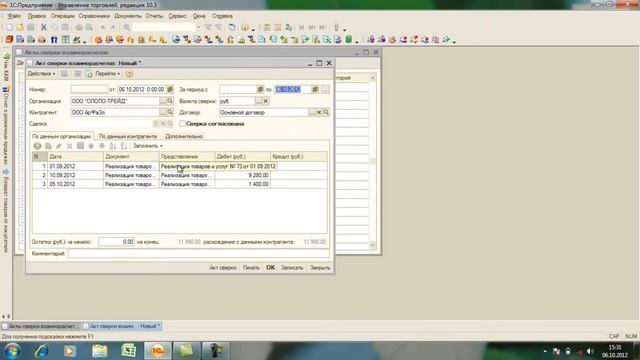Clear the Договор field with the X icon

pos(319,112)
